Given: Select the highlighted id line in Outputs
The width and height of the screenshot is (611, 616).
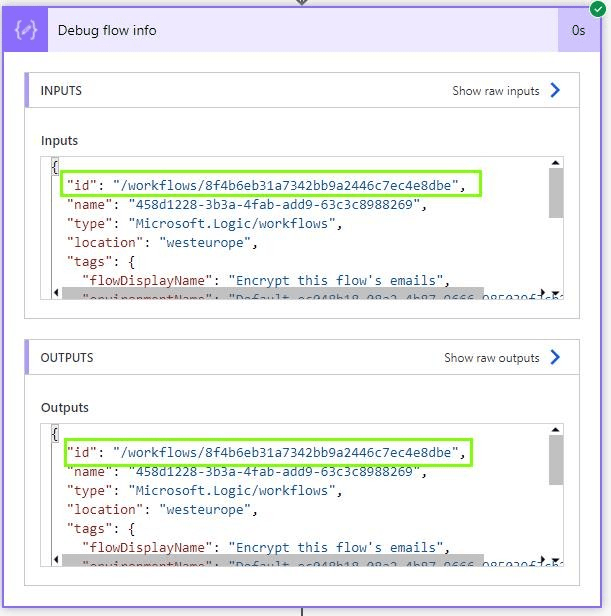Looking at the screenshot, I should click(266, 452).
